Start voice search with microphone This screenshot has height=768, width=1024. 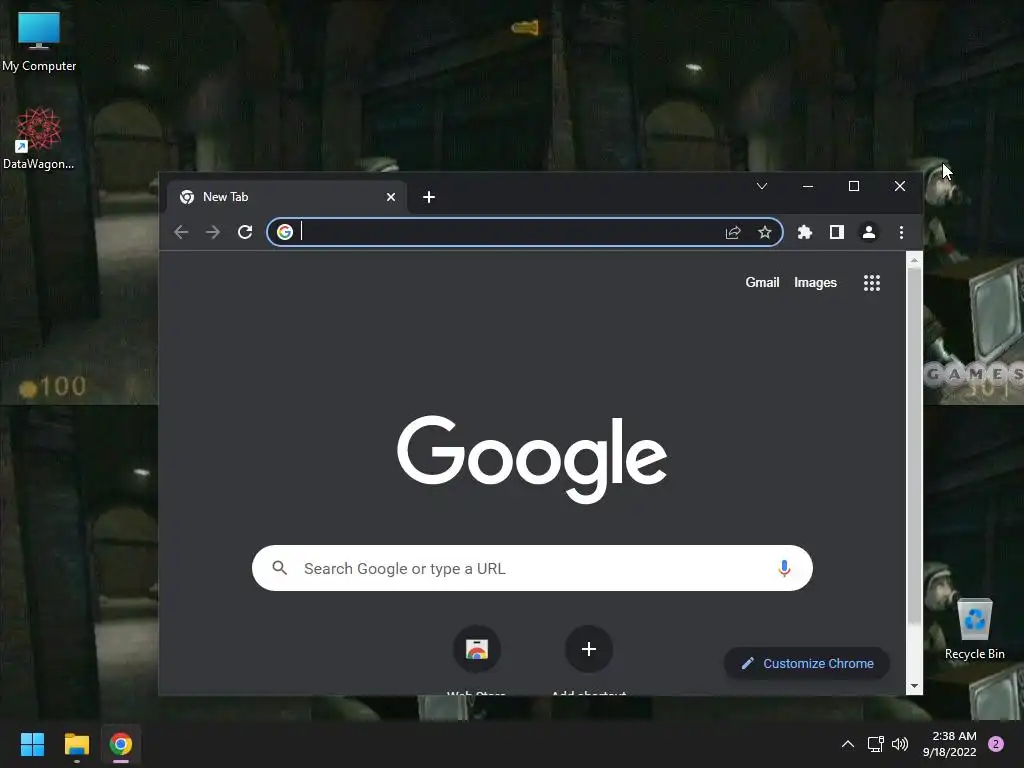[784, 568]
